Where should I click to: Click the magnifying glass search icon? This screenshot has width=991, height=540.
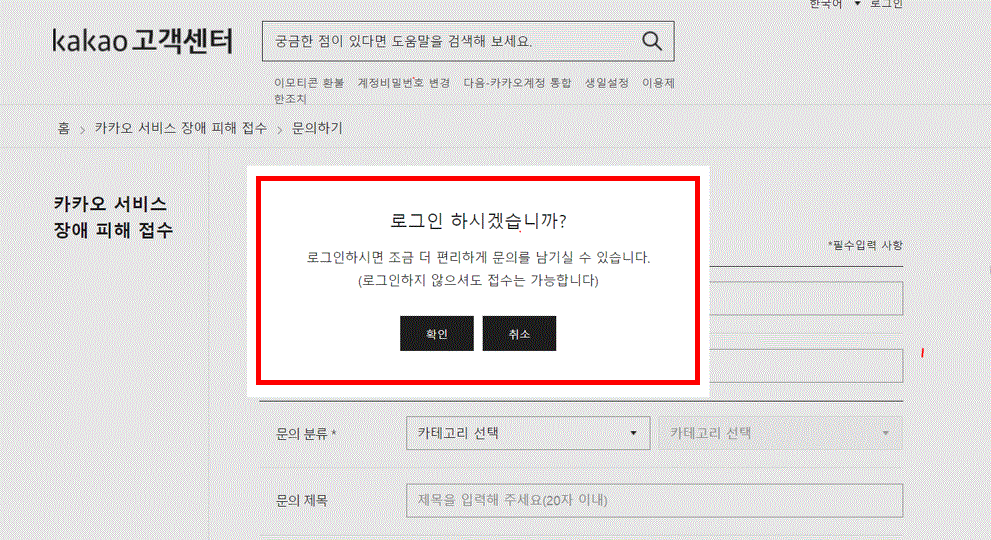pos(652,41)
